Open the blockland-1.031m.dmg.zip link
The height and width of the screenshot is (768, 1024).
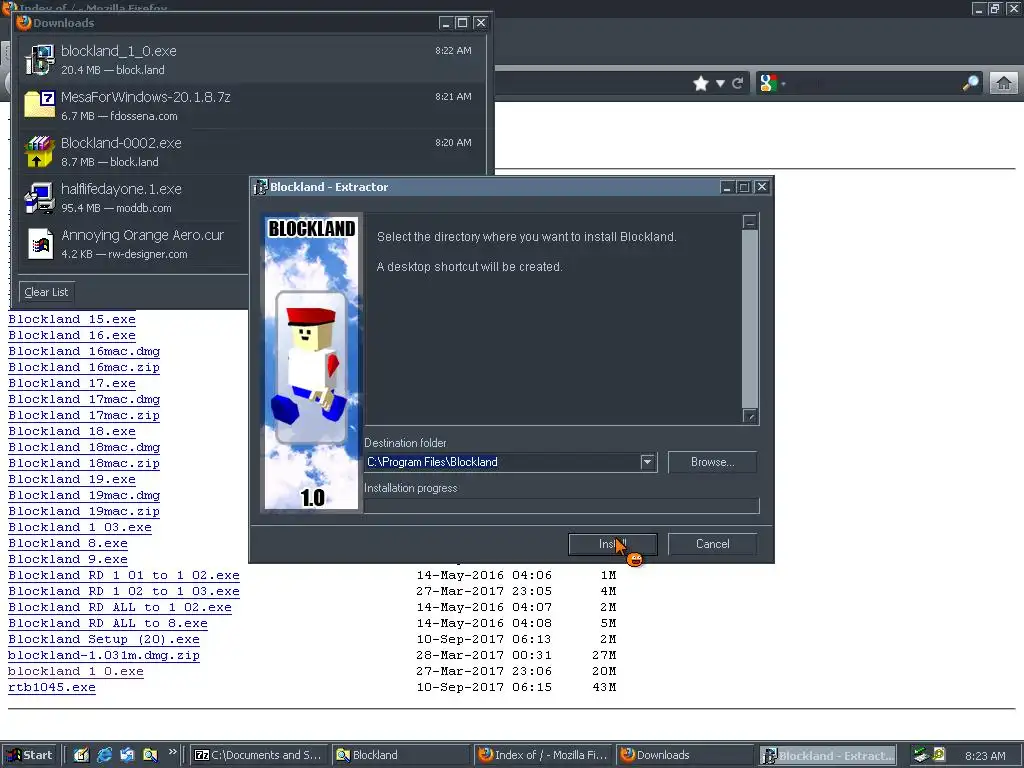click(104, 655)
